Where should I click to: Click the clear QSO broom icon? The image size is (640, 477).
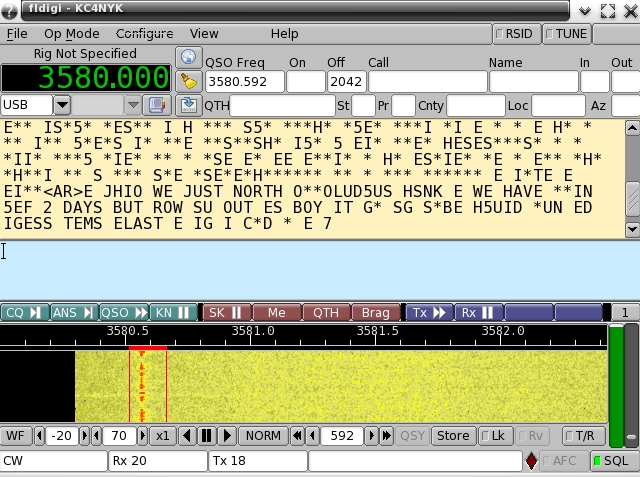[x=188, y=81]
